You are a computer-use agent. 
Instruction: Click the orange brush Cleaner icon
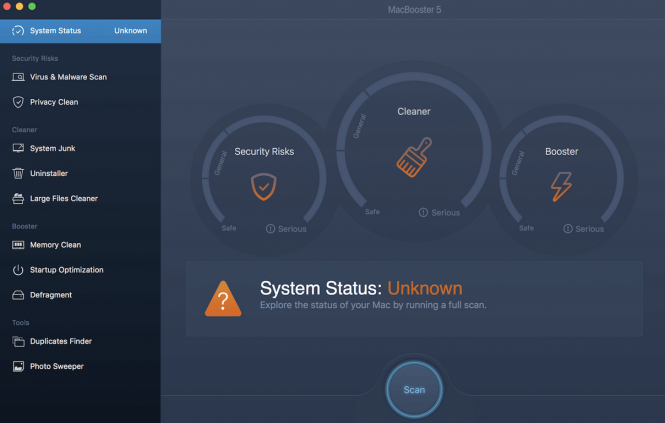tap(413, 160)
